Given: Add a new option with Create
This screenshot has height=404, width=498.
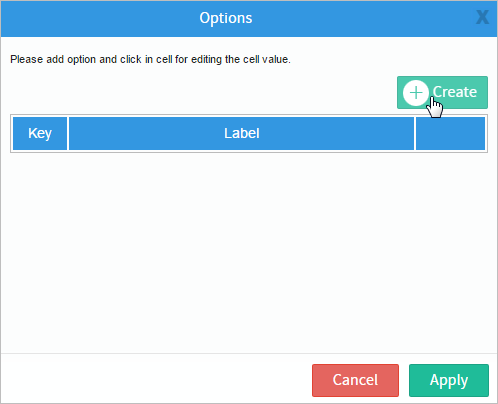Looking at the screenshot, I should [x=442, y=92].
